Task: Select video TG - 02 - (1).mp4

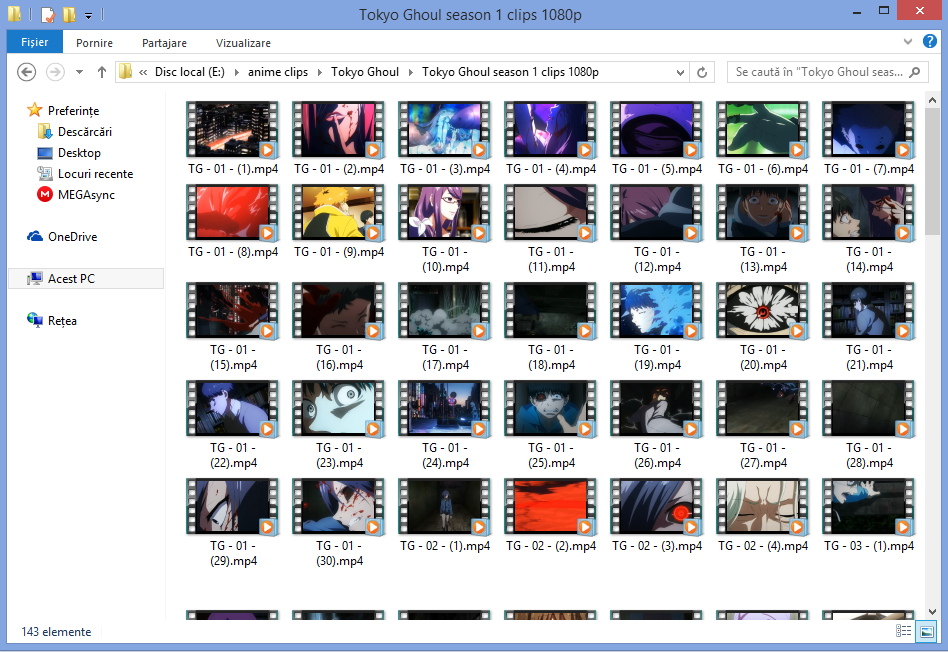Action: (445, 515)
